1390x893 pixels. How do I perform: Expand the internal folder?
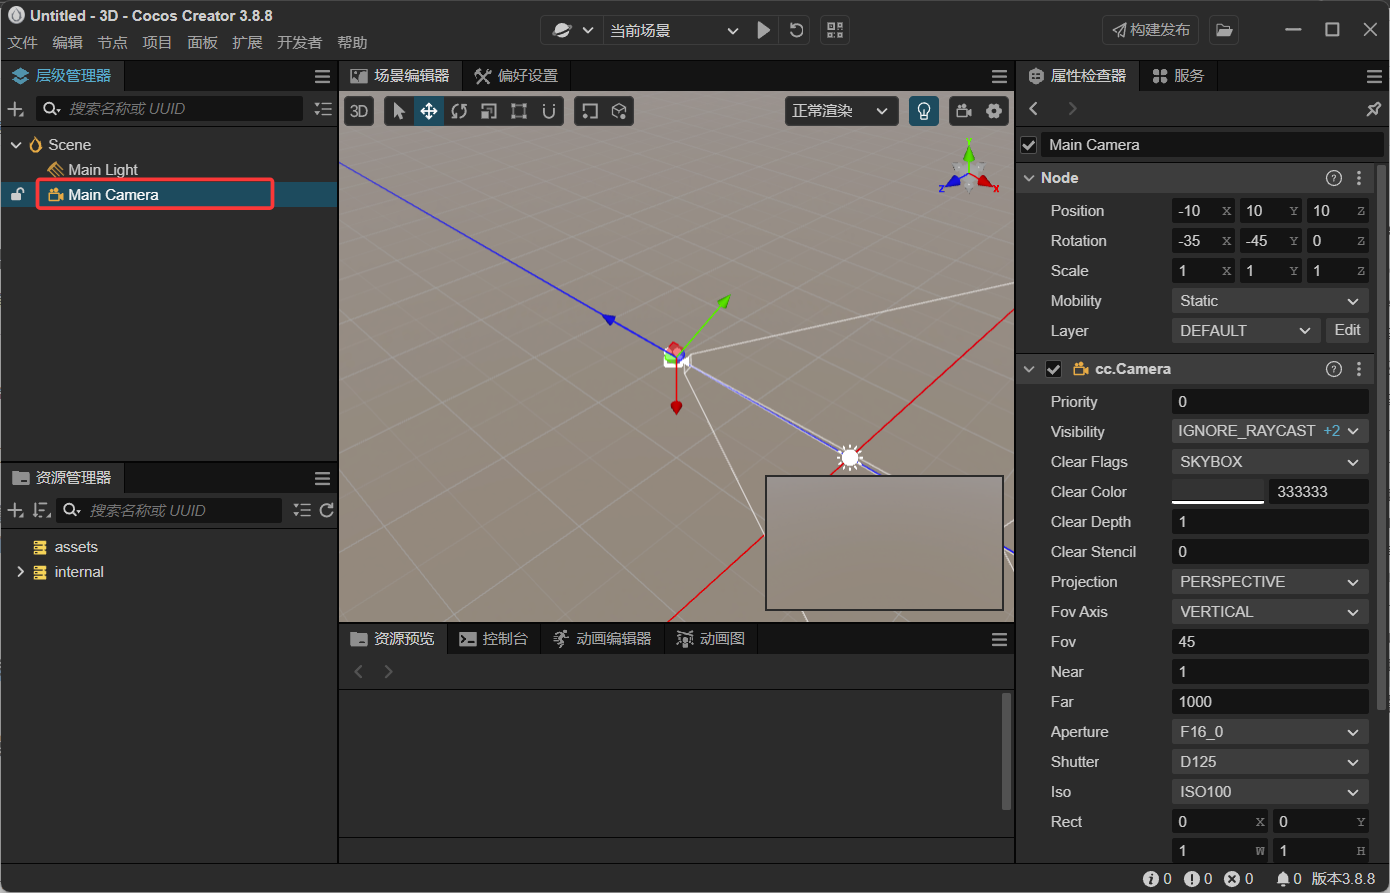pos(20,572)
